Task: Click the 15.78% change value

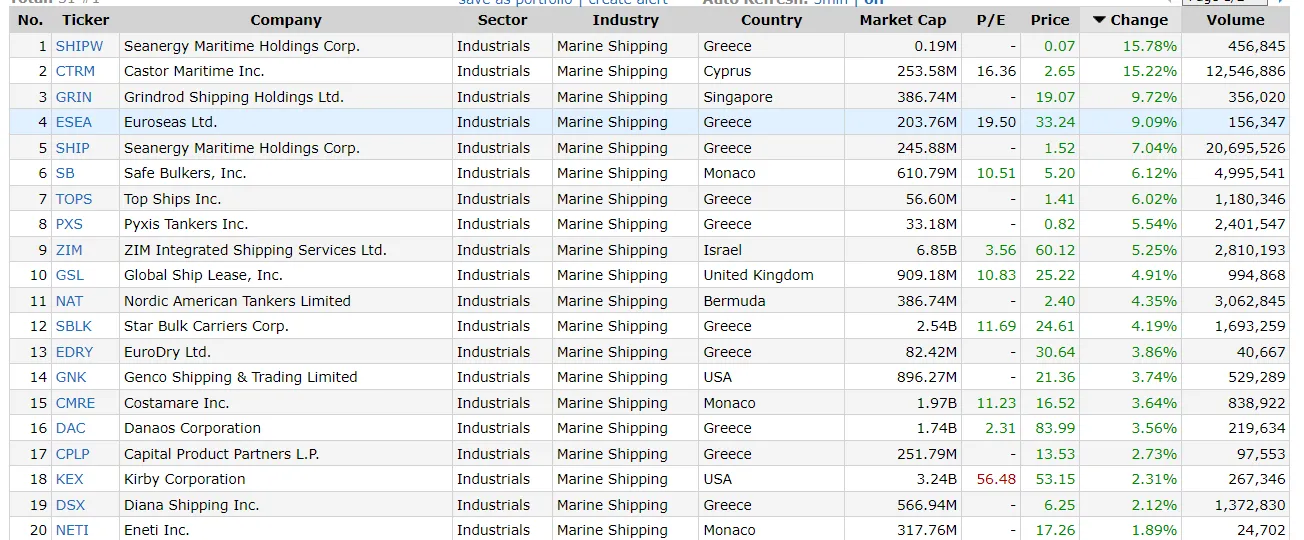Action: click(x=1150, y=46)
